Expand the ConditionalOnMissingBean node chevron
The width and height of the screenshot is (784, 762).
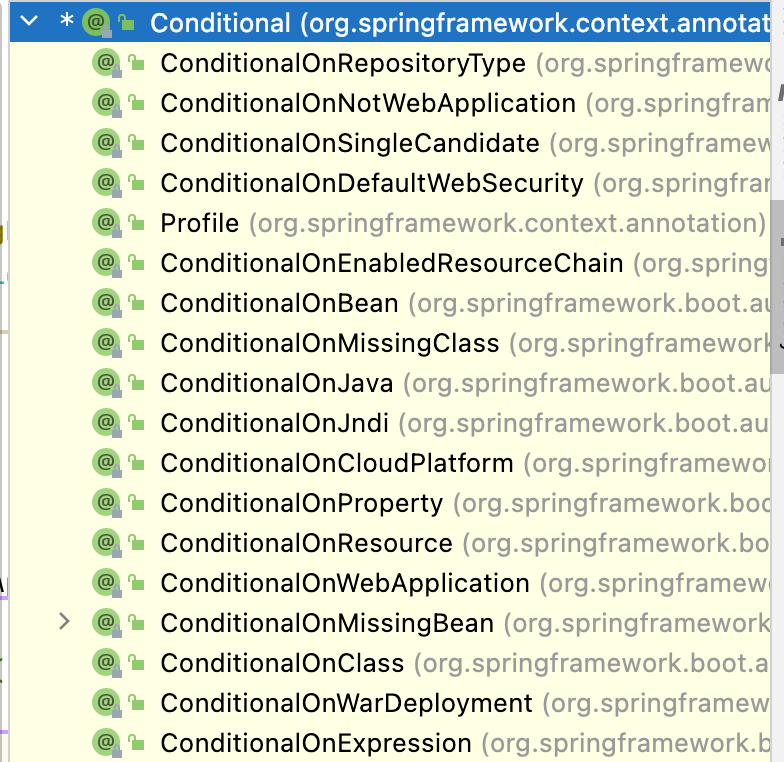(x=65, y=622)
